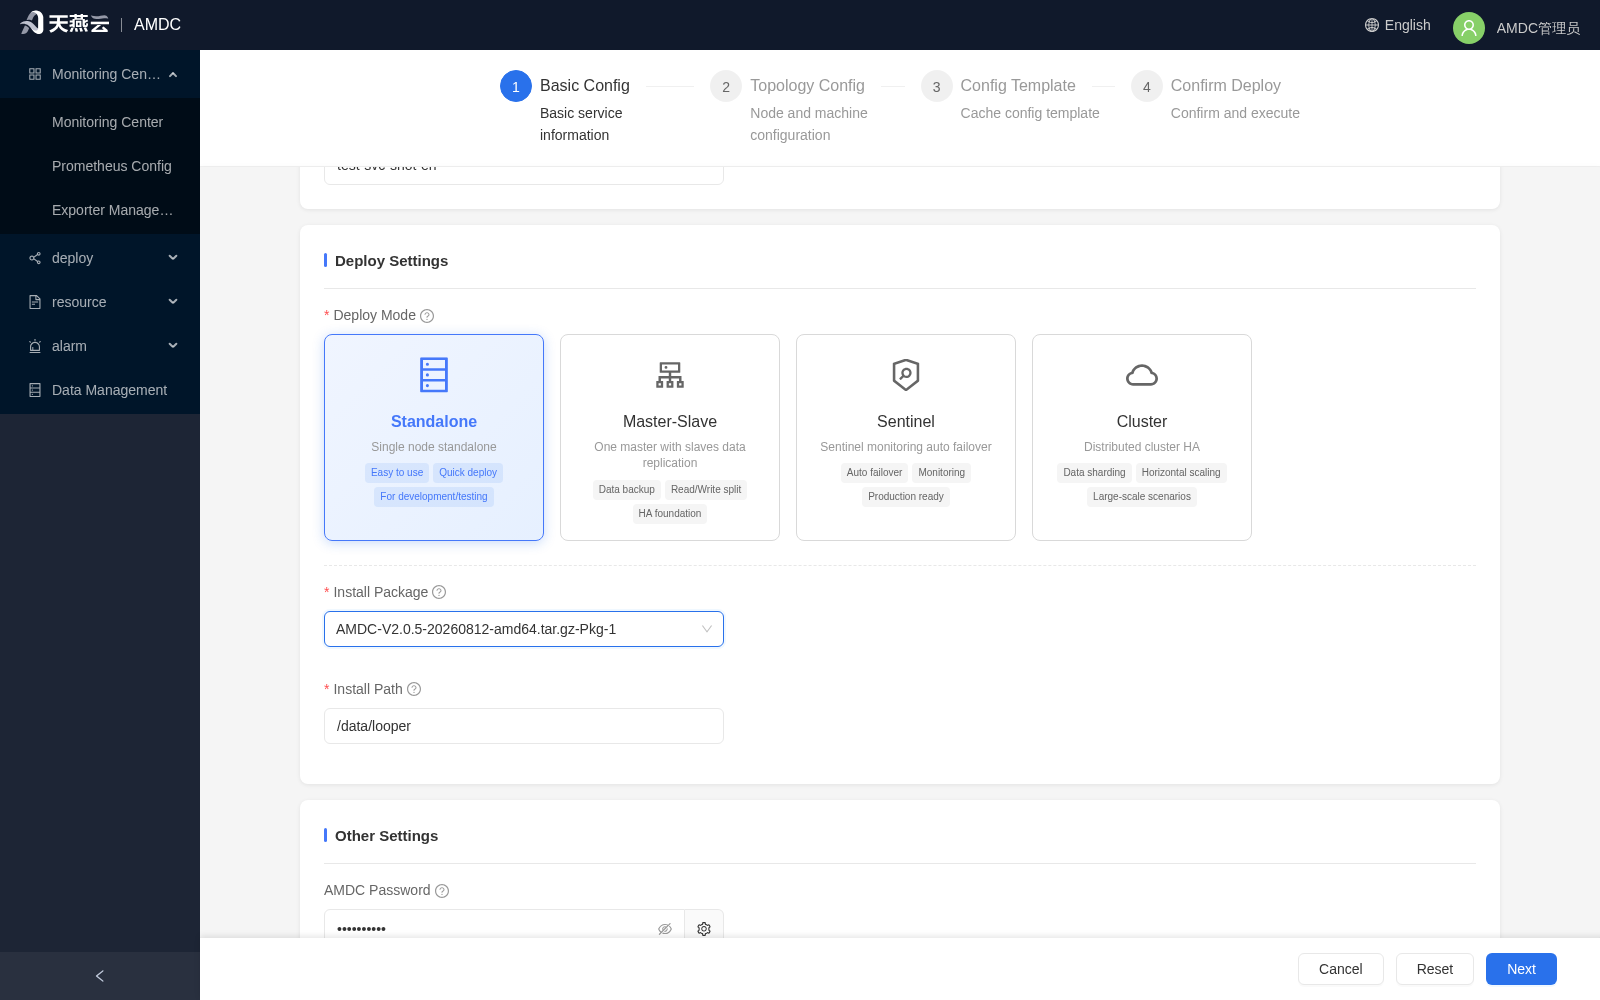This screenshot has width=1600, height=1000.
Task: Collapse the sidebar with the arrow
Action: coord(100,976)
